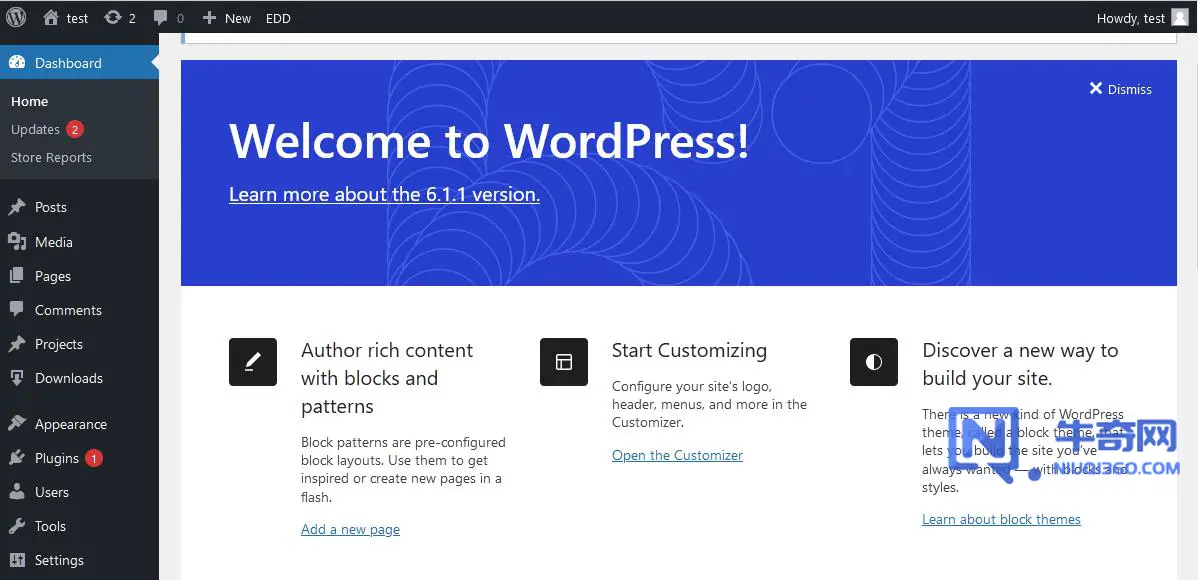The image size is (1198, 580).
Task: Click the Downloads icon in the sidebar
Action: pyautogui.click(x=16, y=378)
